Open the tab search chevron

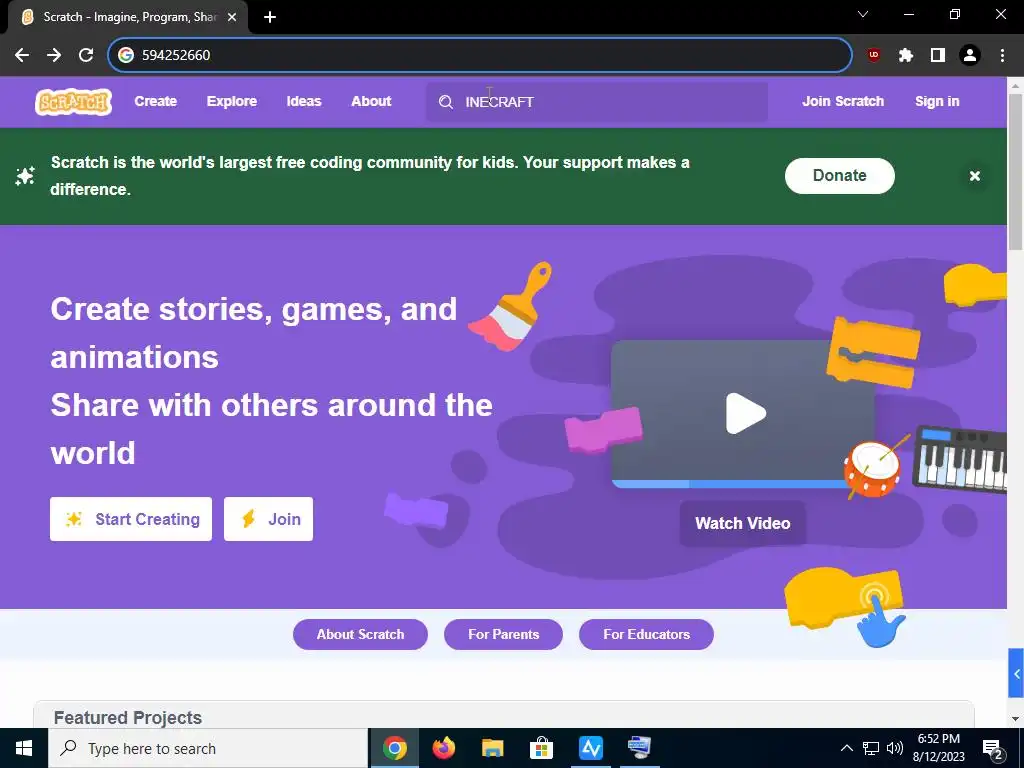coord(863,14)
